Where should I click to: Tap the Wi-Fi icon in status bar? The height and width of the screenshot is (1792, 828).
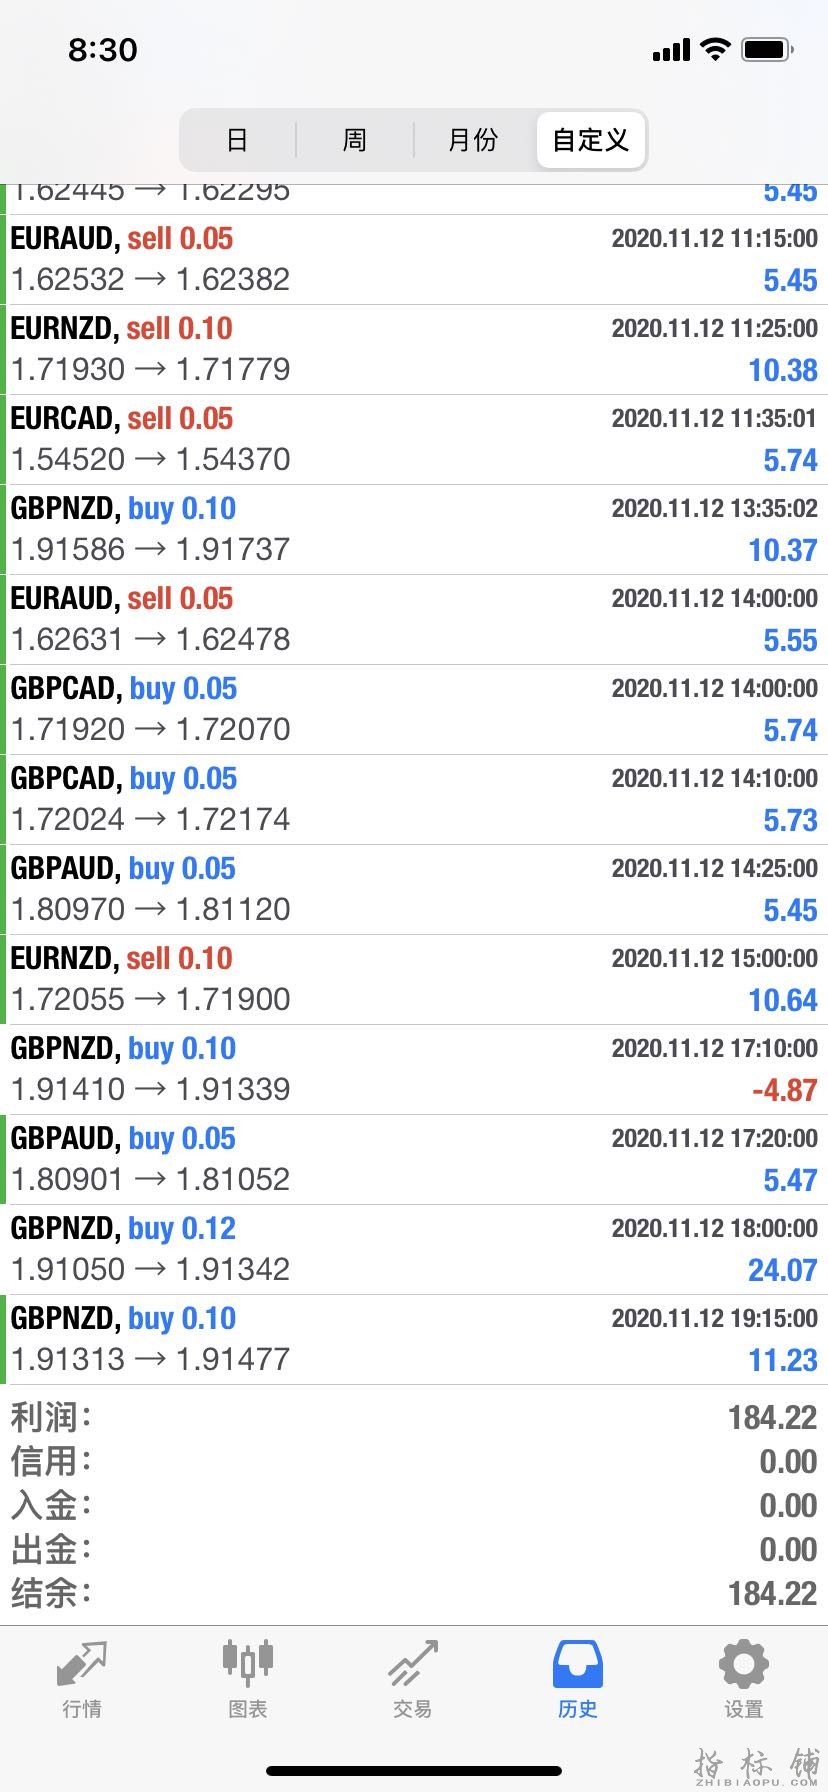[x=715, y=49]
